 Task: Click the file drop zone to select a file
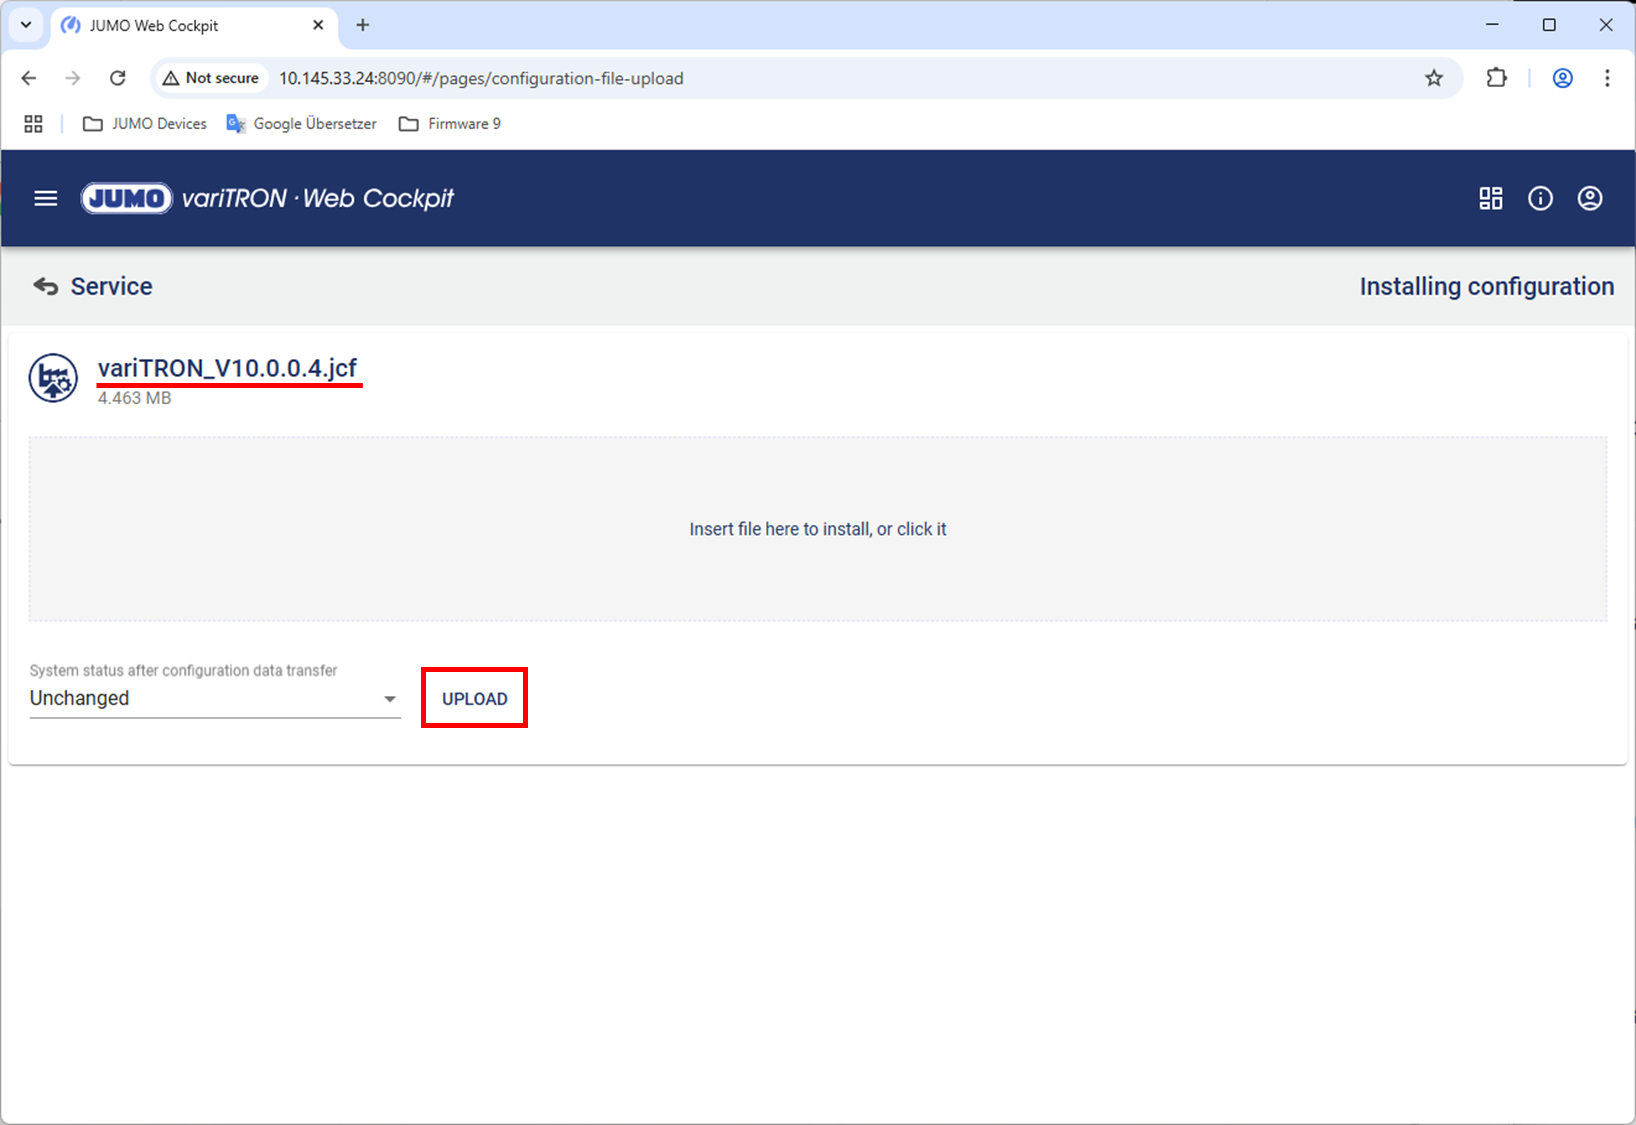818,529
